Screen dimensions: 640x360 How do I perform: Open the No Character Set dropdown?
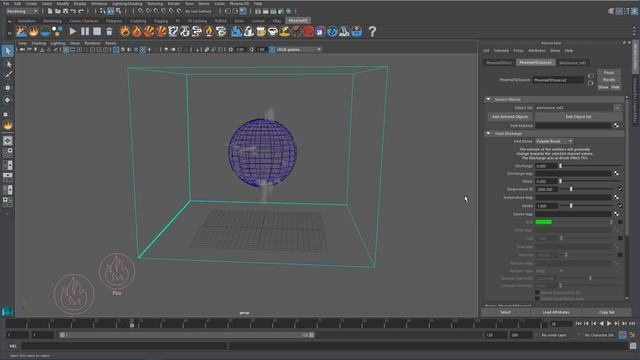(x=599, y=335)
